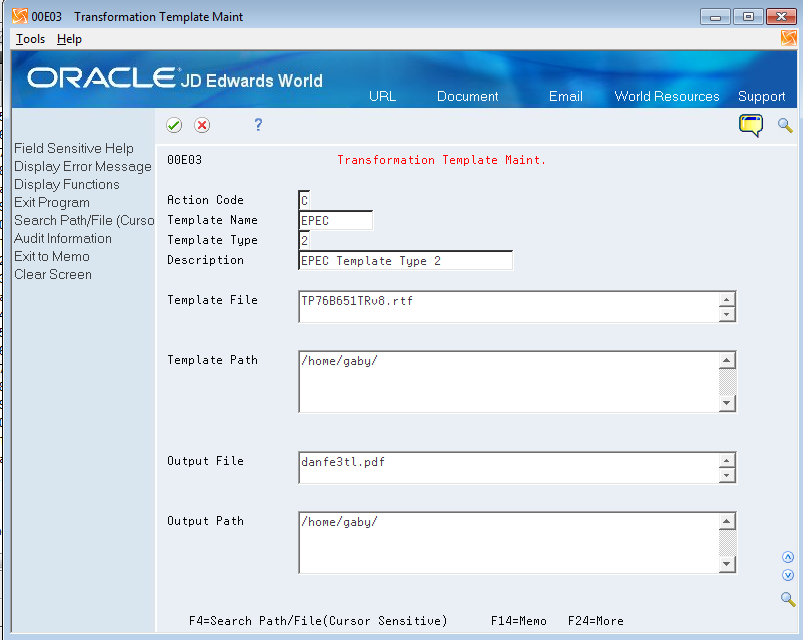
Task: Click the 00E03 program ID text
Action: [x=184, y=160]
